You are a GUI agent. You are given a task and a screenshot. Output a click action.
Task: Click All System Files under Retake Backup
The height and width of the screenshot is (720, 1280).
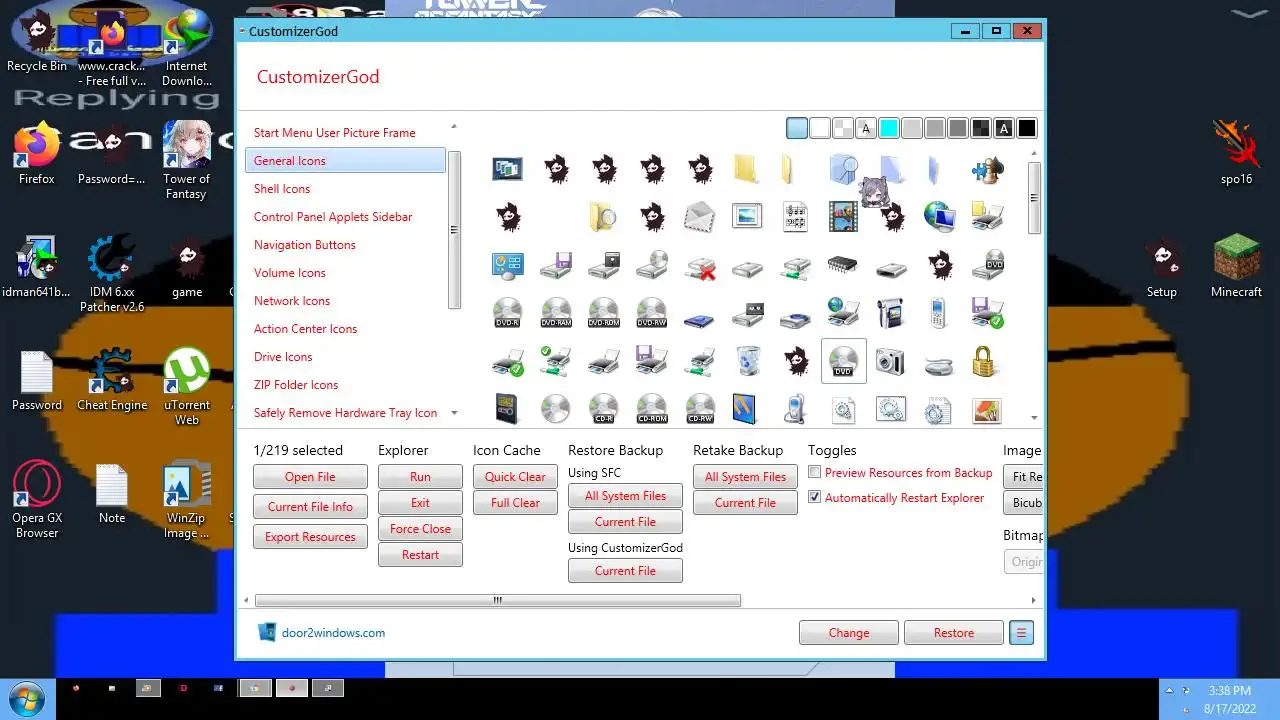(745, 477)
